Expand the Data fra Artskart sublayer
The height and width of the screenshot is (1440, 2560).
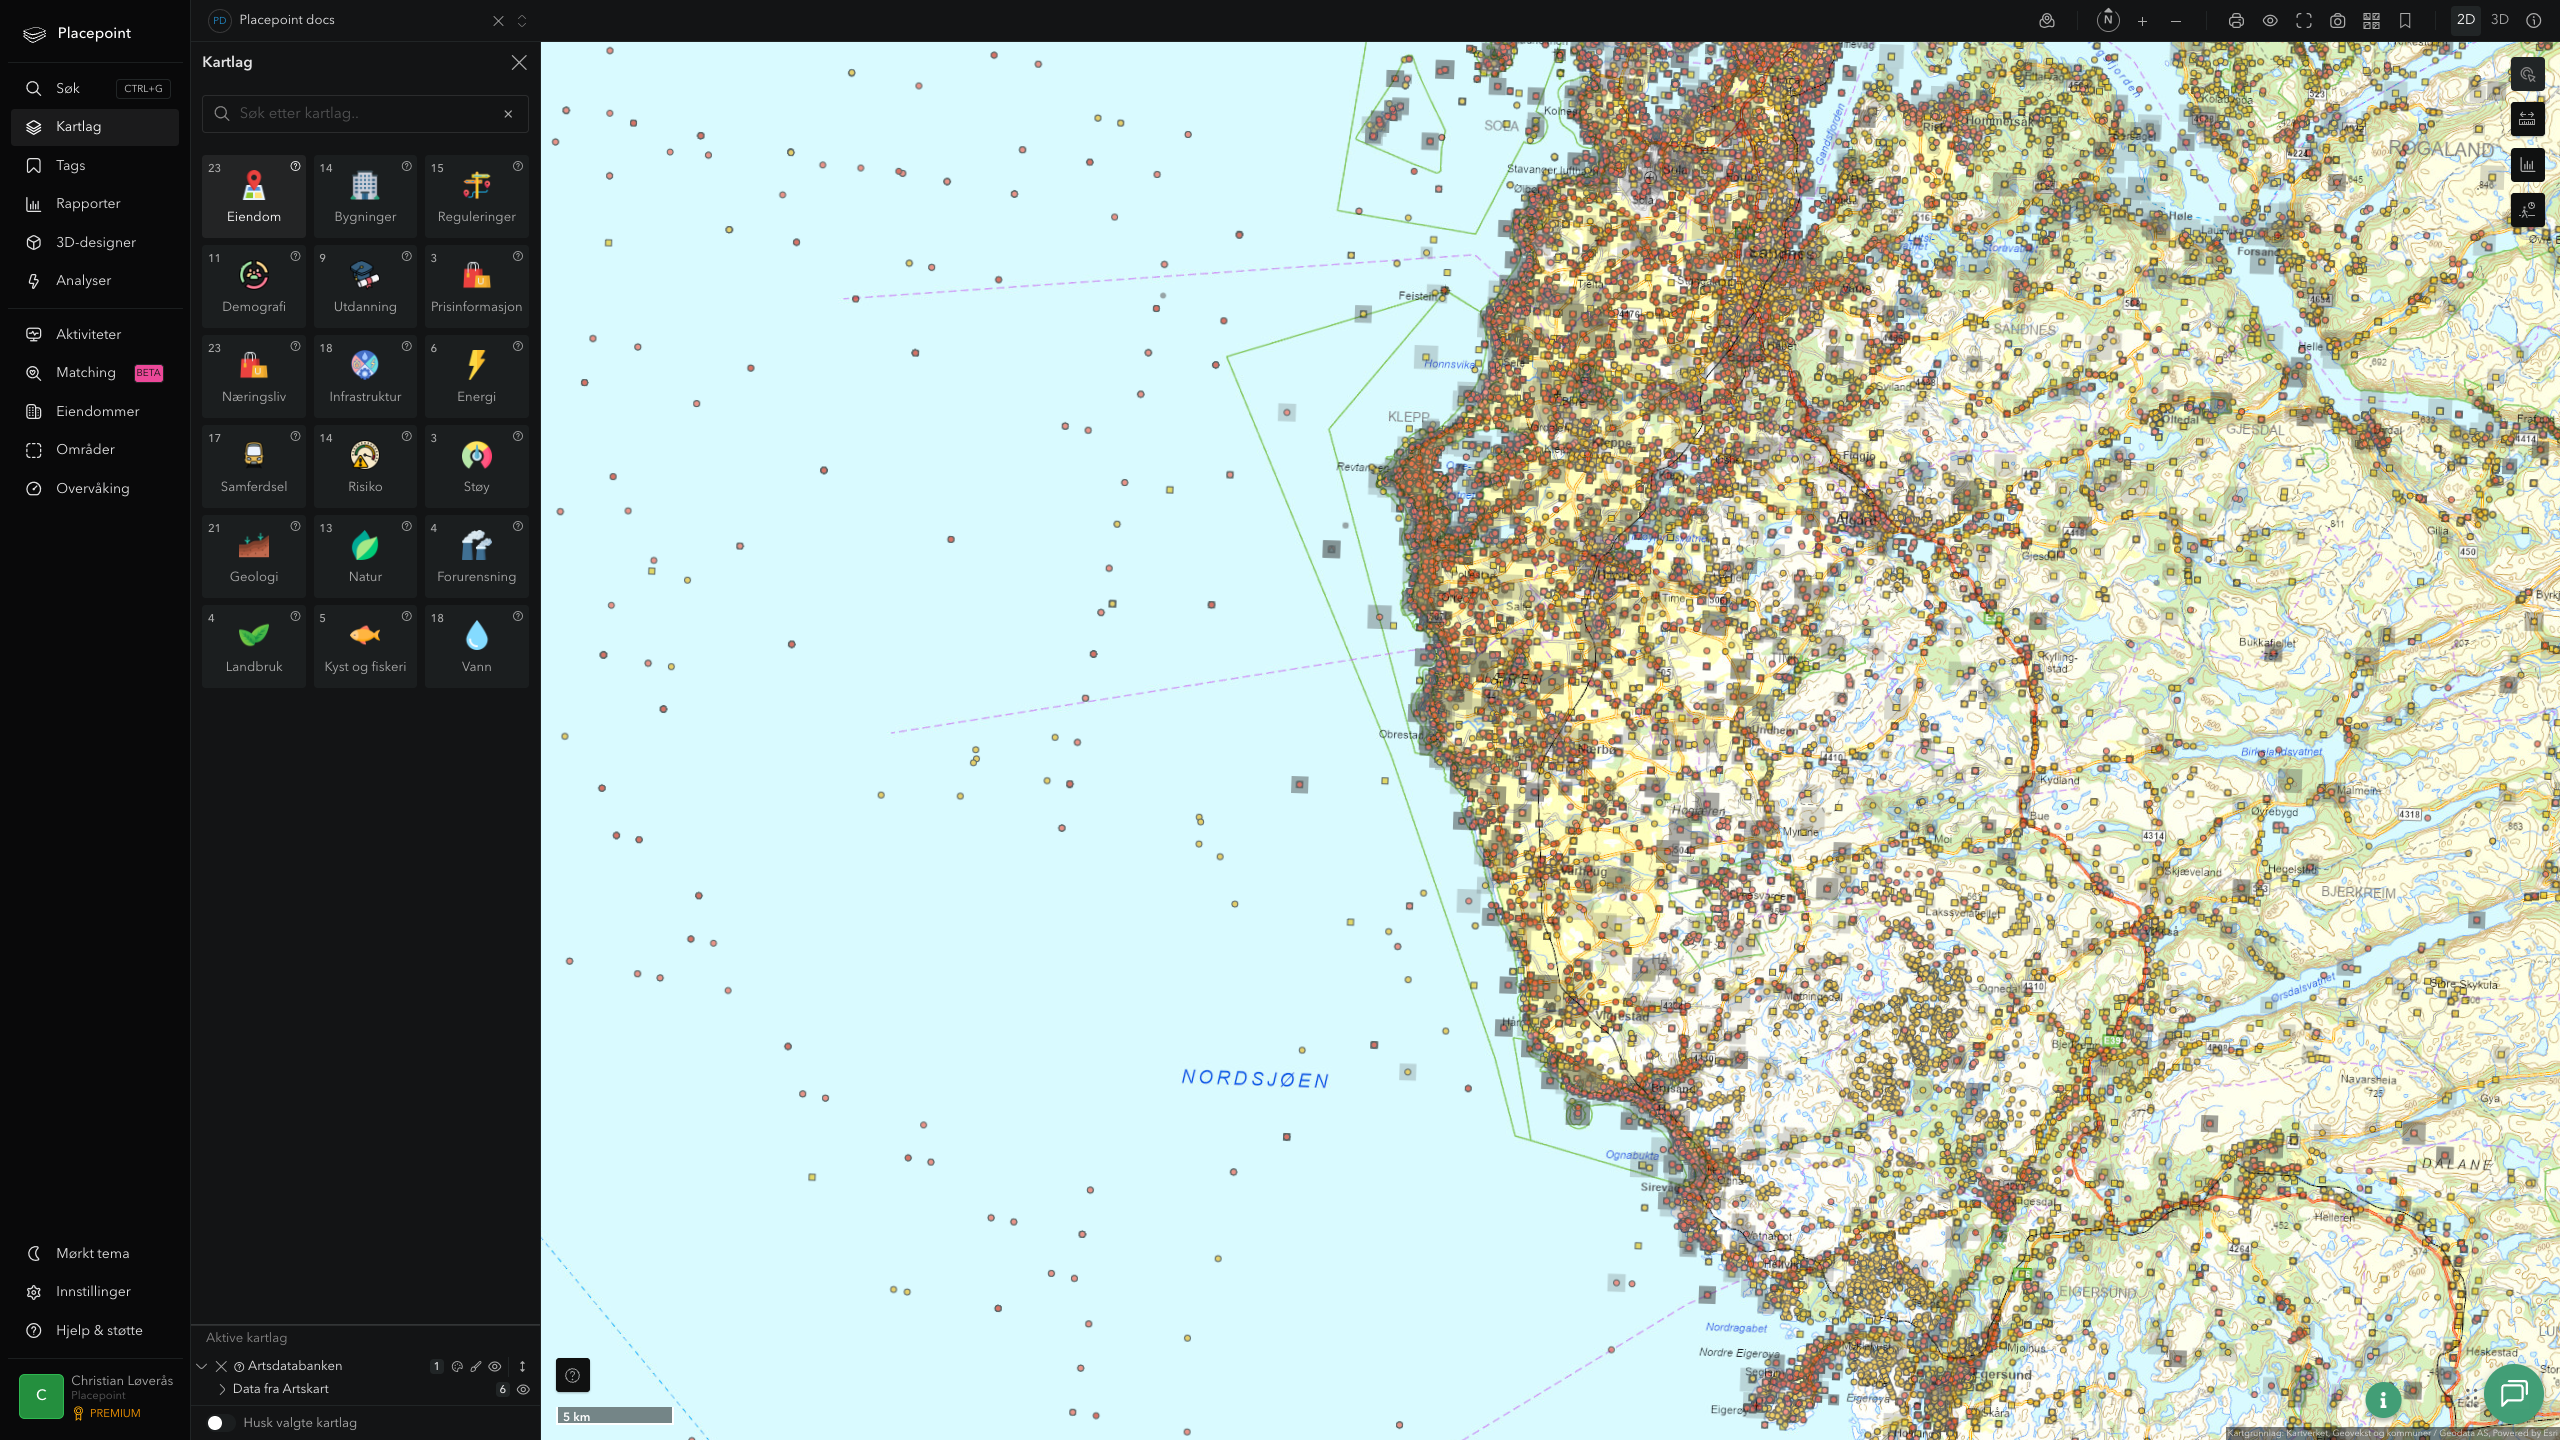click(x=222, y=1389)
